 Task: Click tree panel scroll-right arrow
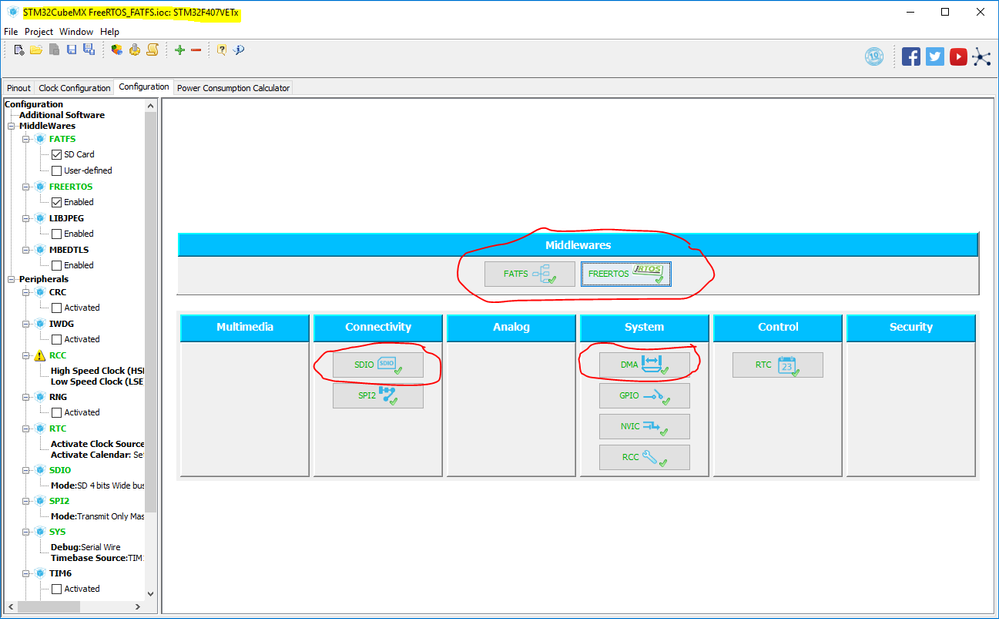138,607
